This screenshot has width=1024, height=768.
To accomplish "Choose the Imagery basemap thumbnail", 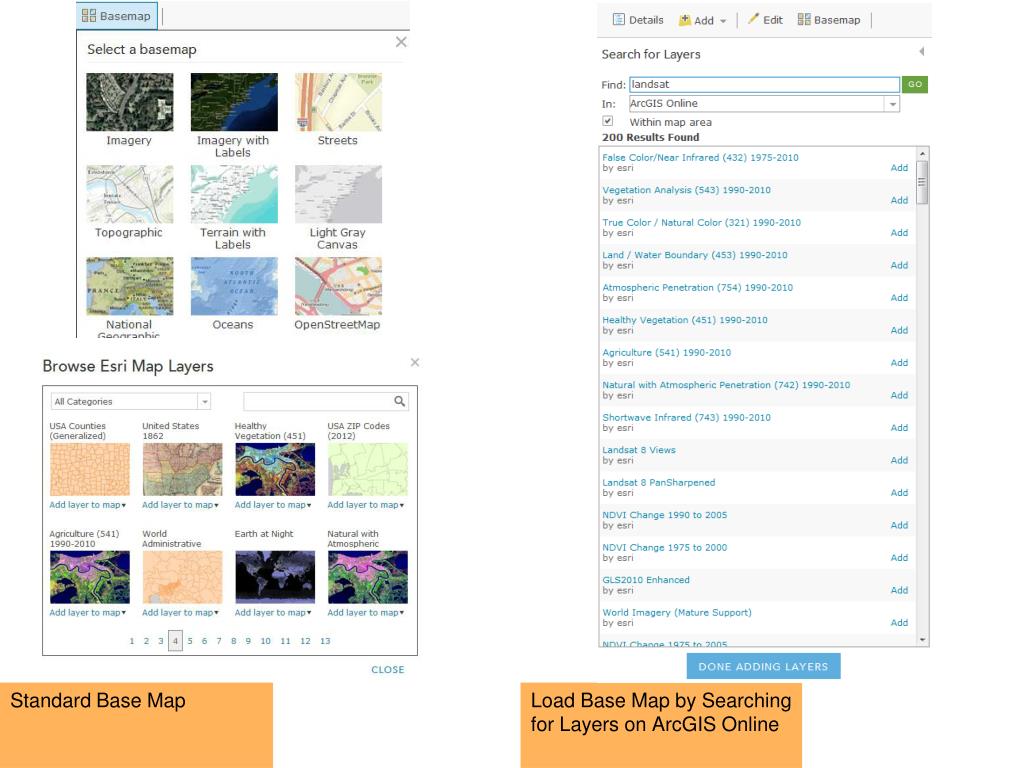I will 129,102.
